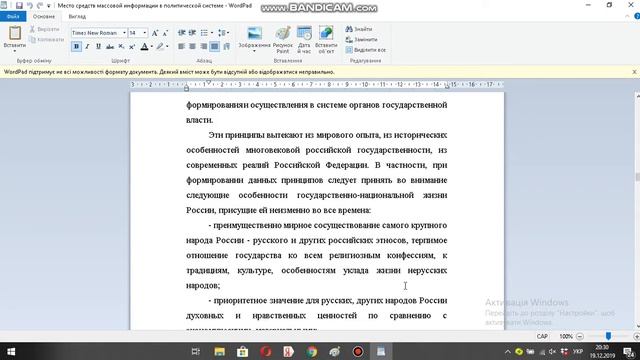
Task: Open the УКР language indicator in tray
Action: 578,351
